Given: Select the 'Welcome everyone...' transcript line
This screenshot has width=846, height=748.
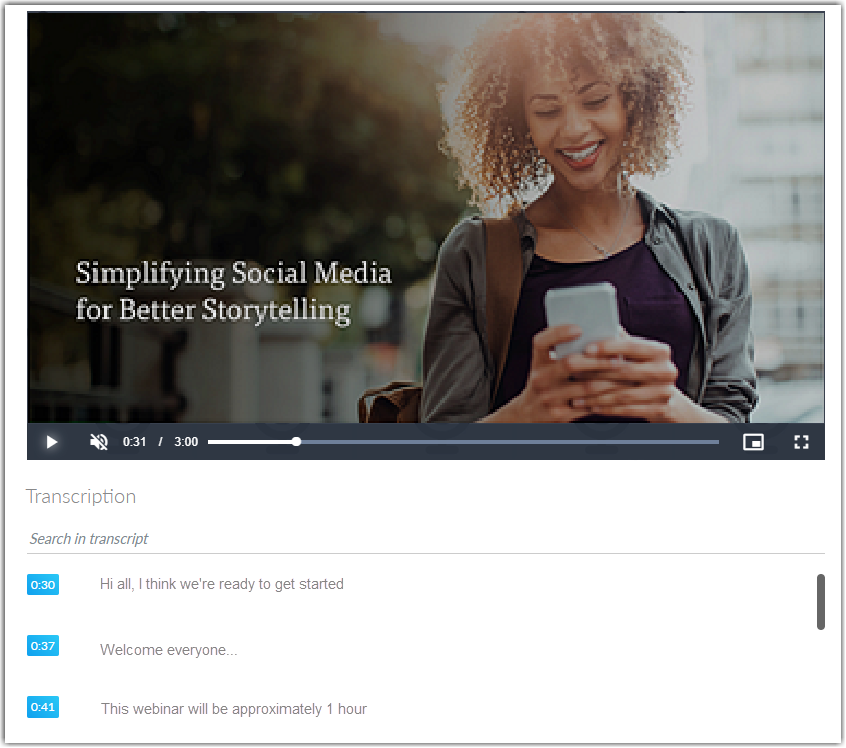Looking at the screenshot, I should pos(168,650).
